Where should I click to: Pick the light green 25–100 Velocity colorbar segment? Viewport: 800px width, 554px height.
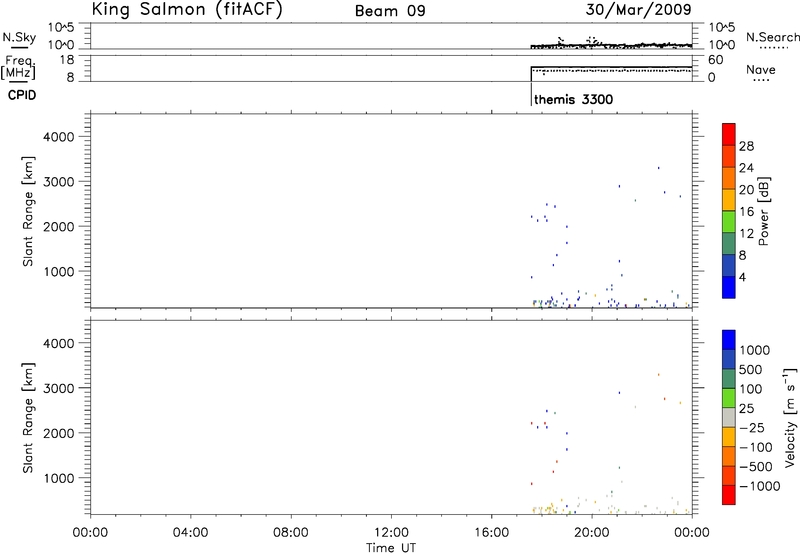(x=729, y=398)
